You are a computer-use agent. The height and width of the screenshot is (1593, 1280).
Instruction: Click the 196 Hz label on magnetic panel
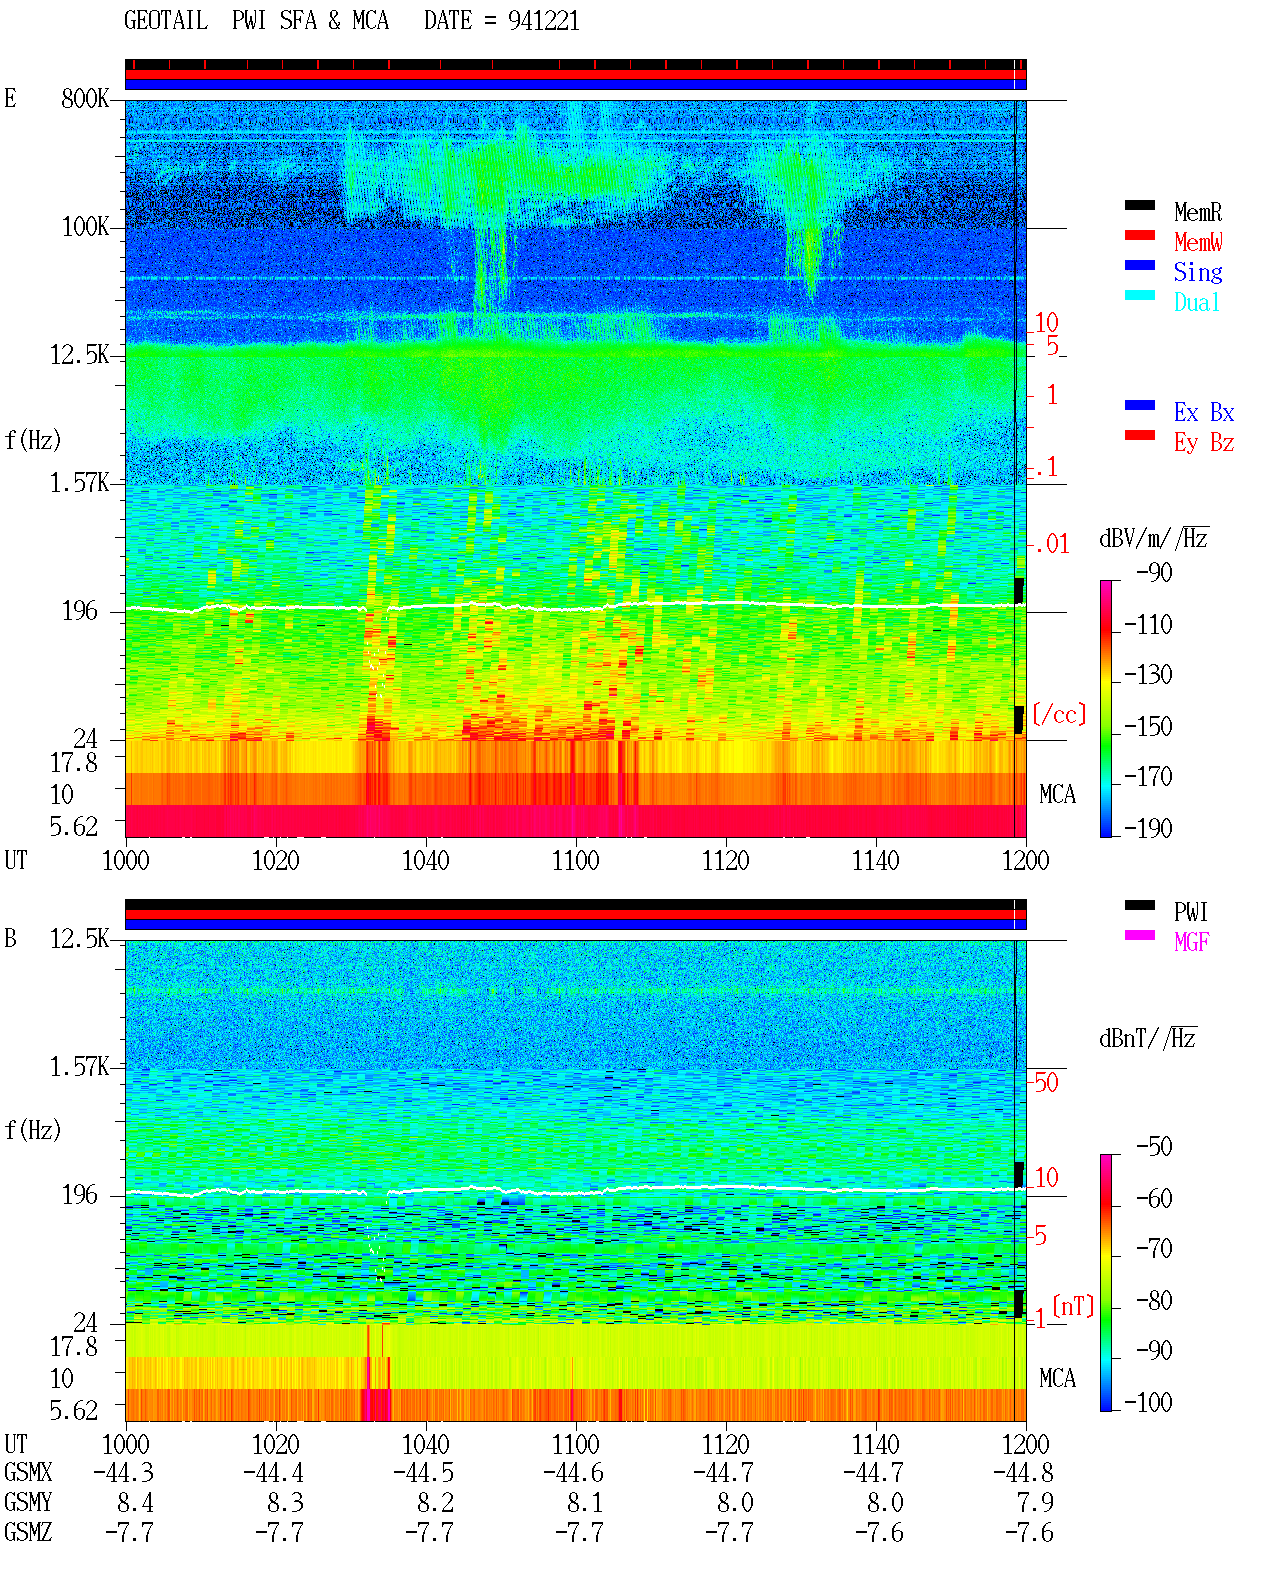[x=79, y=1195]
